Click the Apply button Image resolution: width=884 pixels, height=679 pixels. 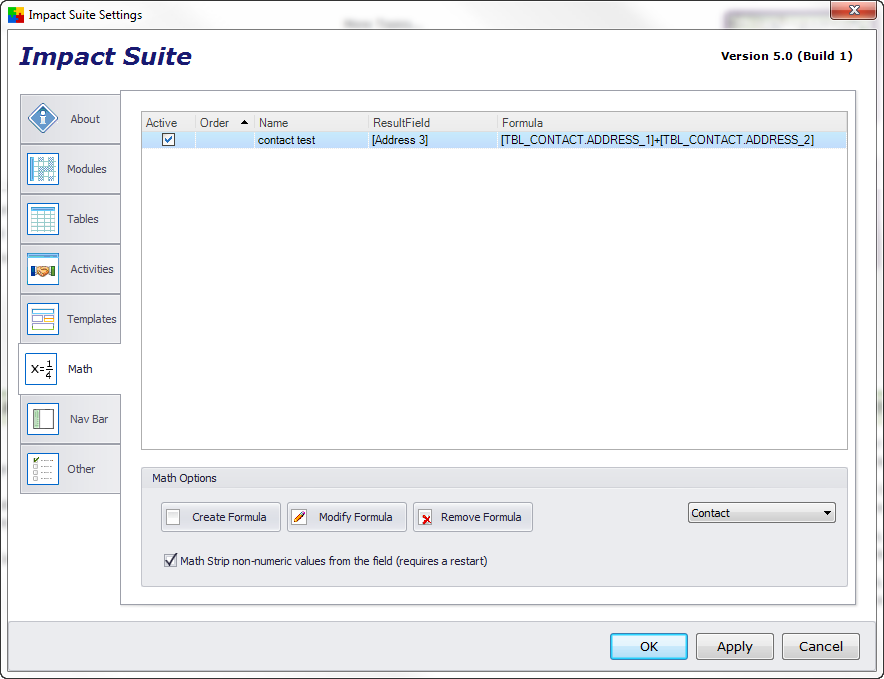735,646
